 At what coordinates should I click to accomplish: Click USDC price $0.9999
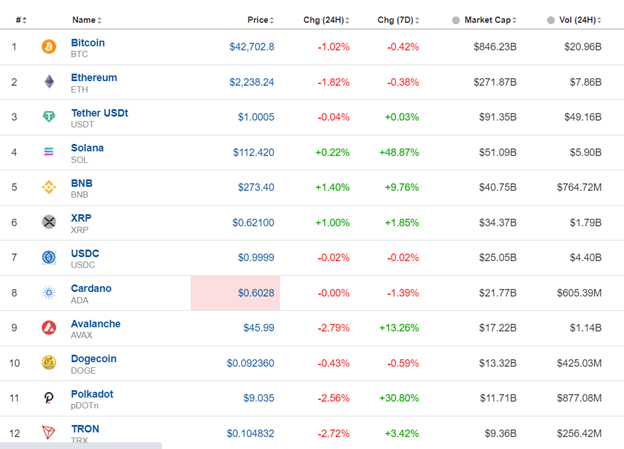pos(256,258)
